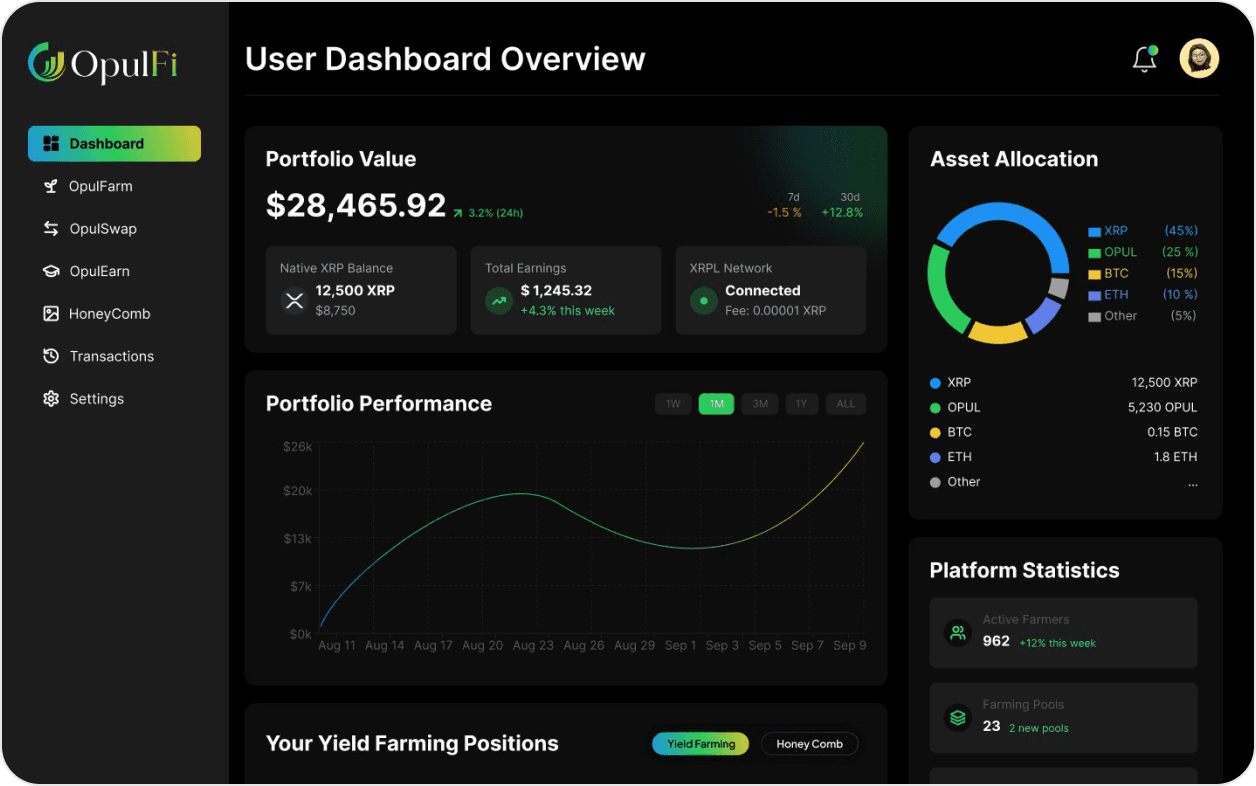Click the 1.8 ETH holdings amount
Image resolution: width=1256 pixels, height=786 pixels.
click(x=1175, y=457)
